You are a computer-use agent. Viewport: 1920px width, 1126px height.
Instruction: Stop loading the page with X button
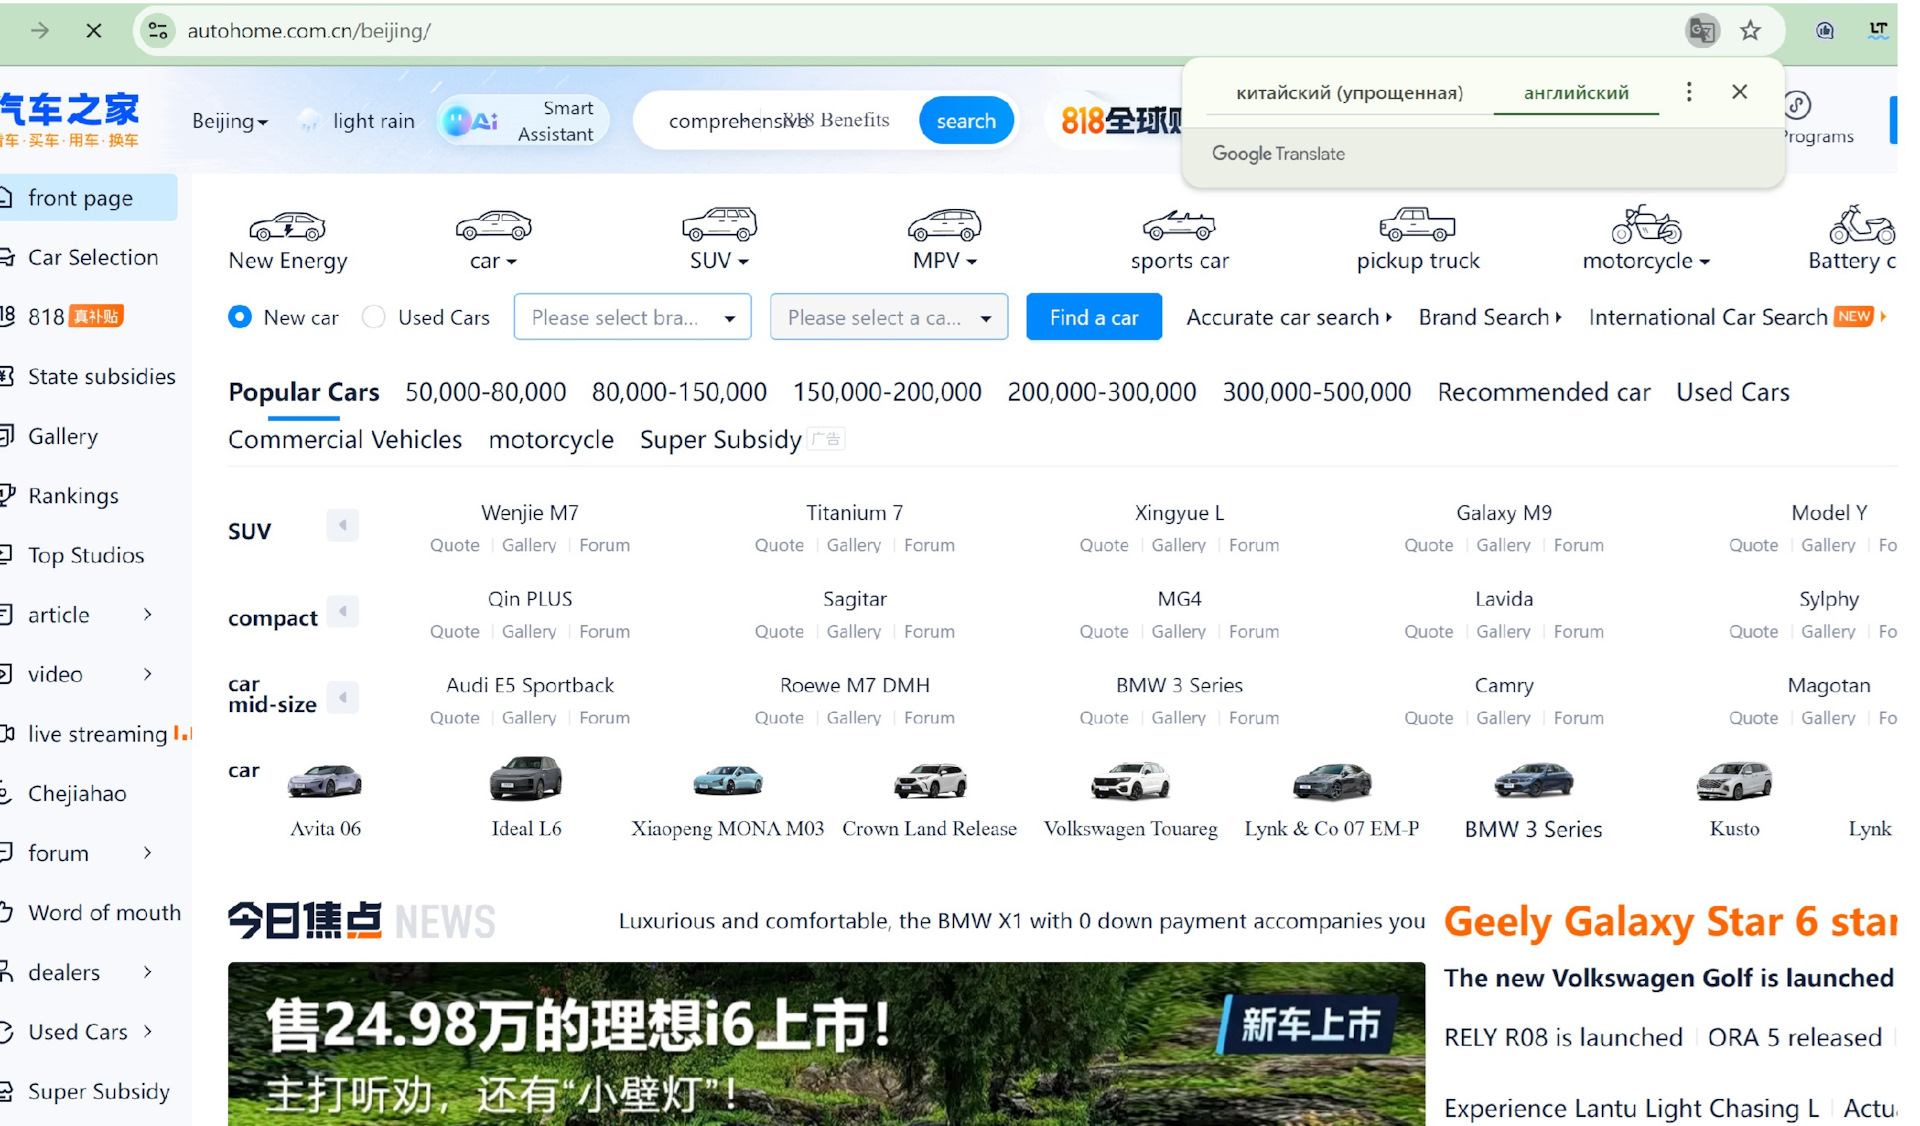point(94,31)
